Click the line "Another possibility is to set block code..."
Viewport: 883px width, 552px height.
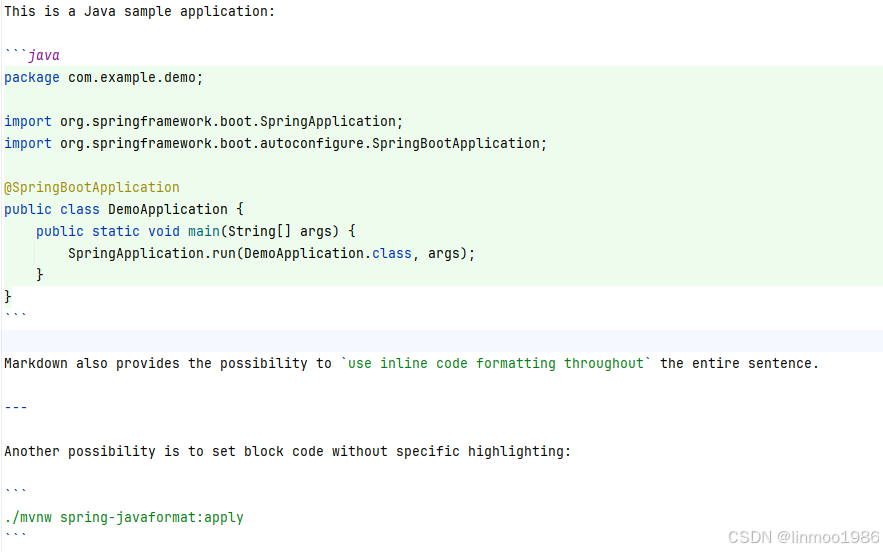coord(288,451)
